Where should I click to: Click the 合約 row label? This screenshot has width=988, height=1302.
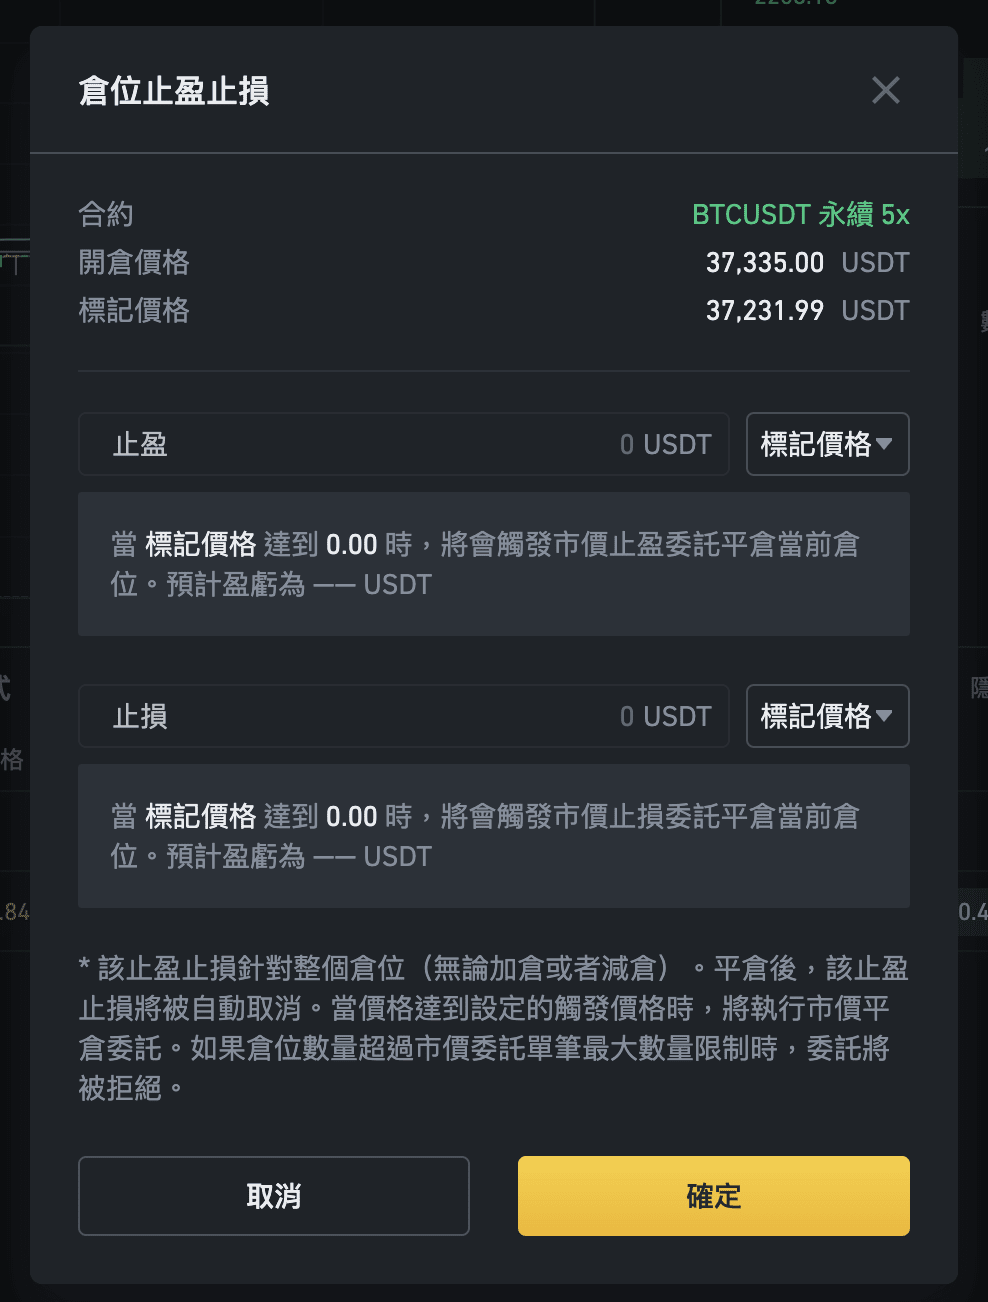[106, 214]
